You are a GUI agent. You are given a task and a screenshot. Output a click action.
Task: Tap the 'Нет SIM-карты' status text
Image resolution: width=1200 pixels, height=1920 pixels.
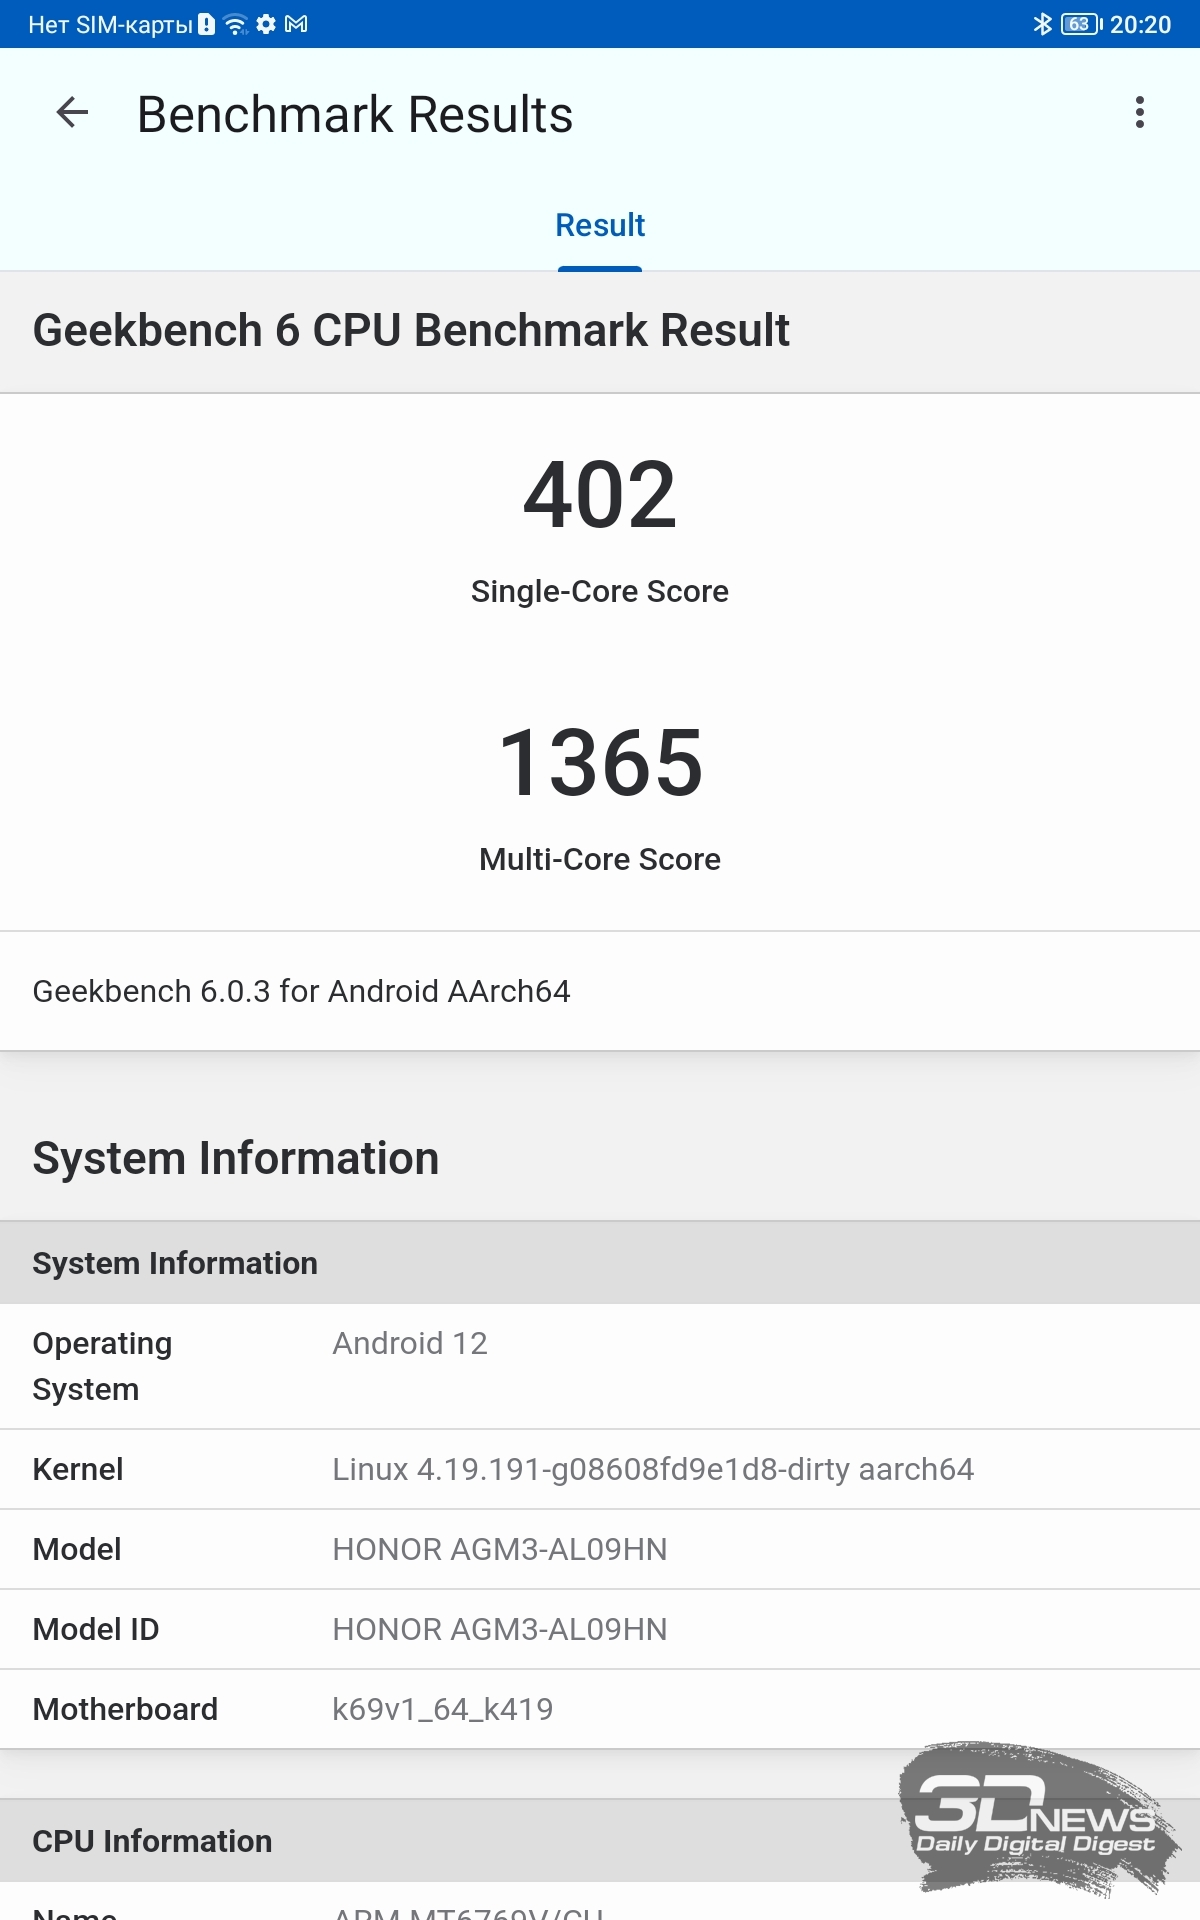[x=110, y=25]
